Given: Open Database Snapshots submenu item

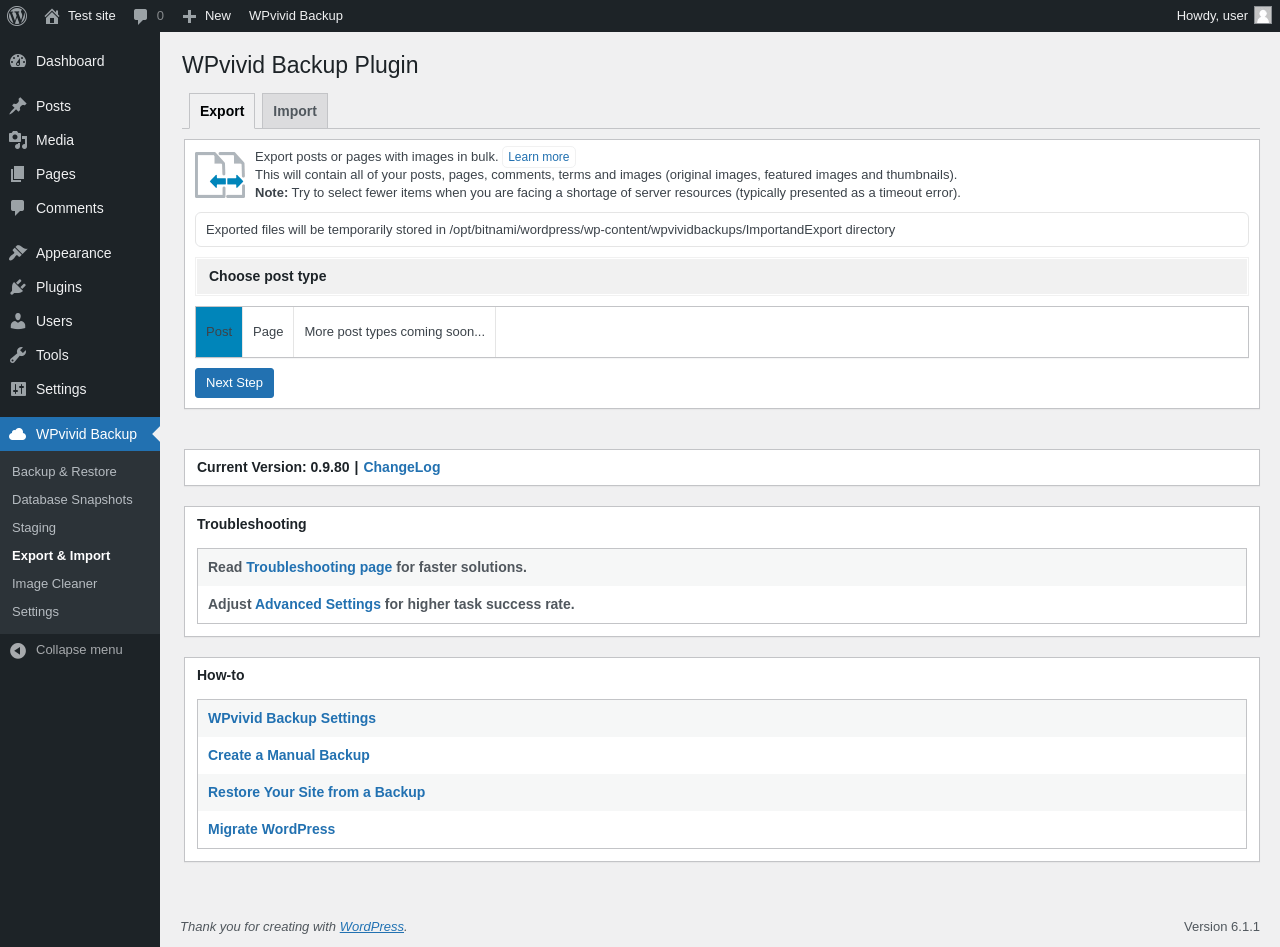Looking at the screenshot, I should click(x=72, y=500).
